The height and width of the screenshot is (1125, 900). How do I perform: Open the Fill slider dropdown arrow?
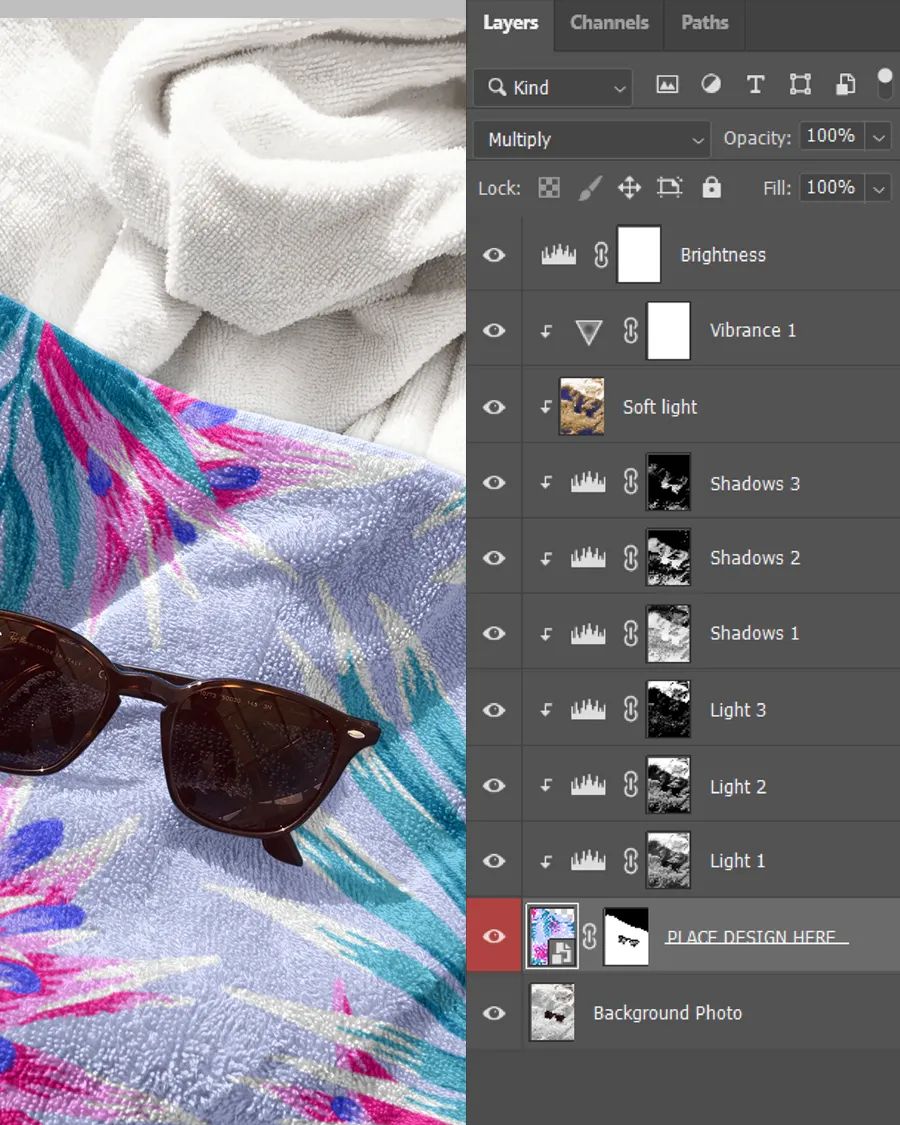879,189
